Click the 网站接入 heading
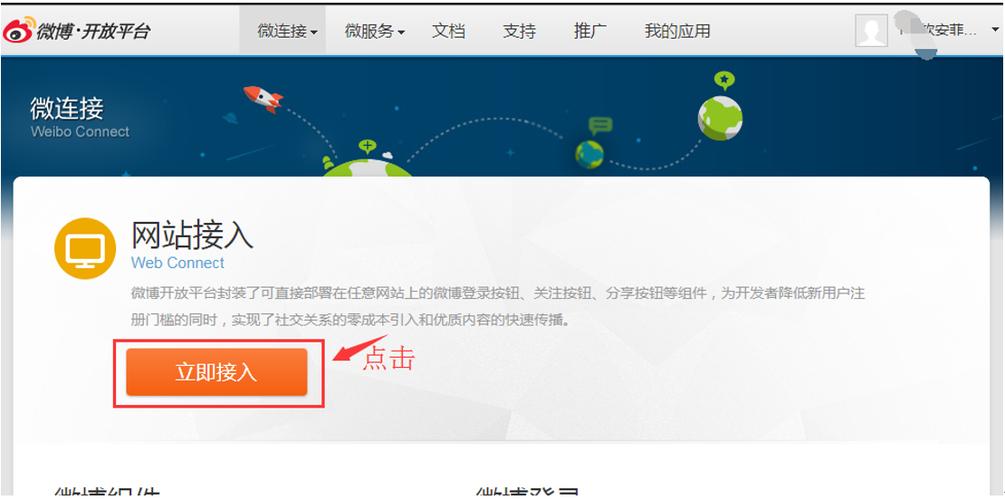1005x500 pixels. click(192, 235)
